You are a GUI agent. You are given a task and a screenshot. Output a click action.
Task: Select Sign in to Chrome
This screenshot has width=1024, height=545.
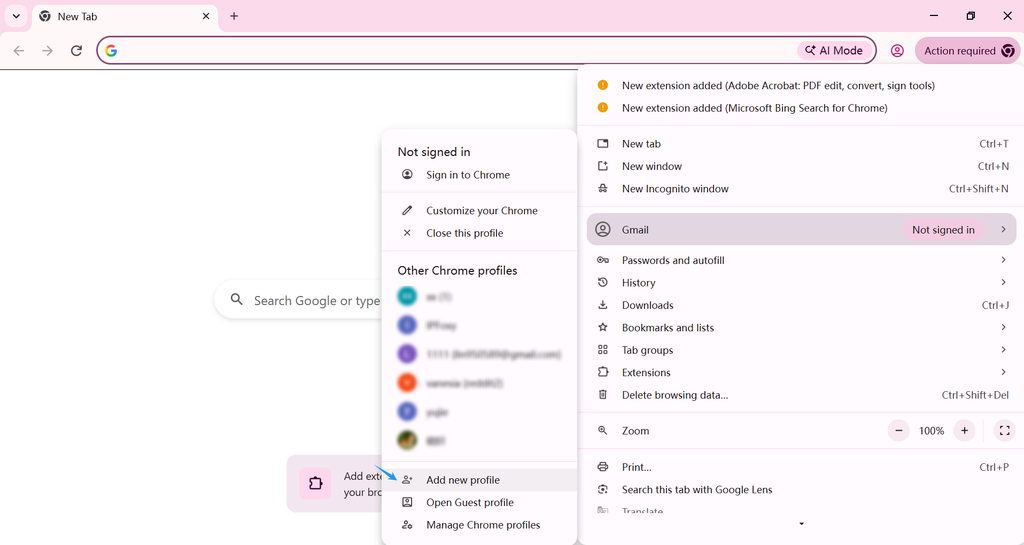[x=479, y=175]
